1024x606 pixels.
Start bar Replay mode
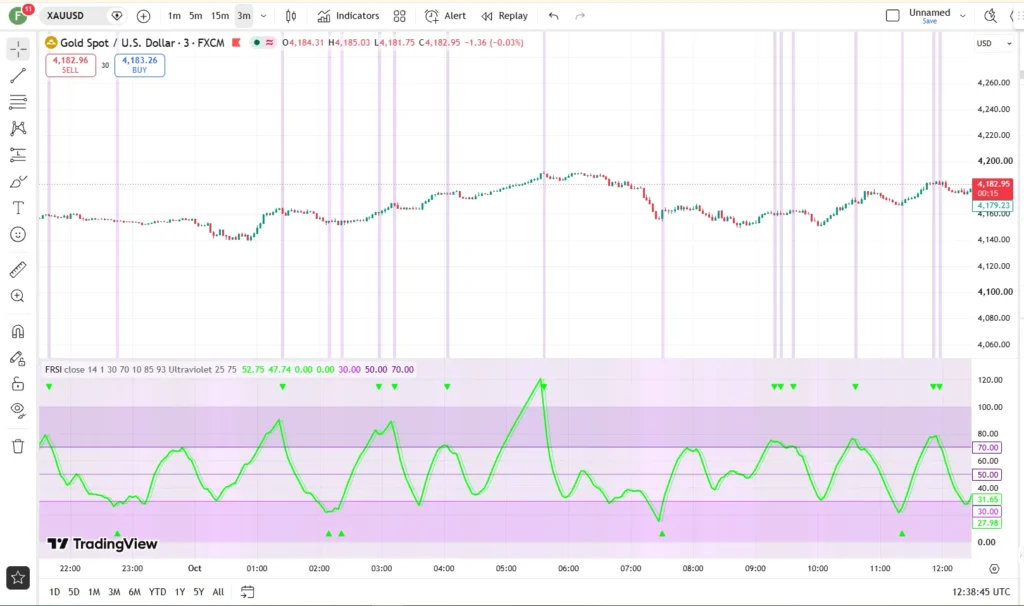pos(505,16)
